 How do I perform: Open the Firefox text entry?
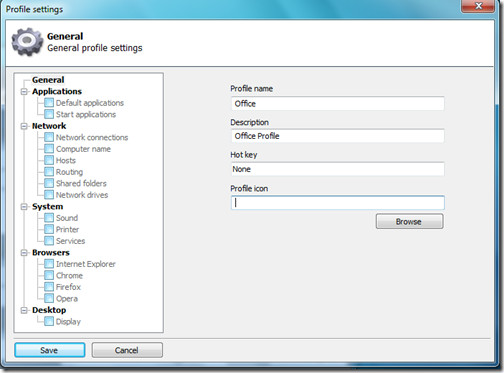tap(68, 287)
